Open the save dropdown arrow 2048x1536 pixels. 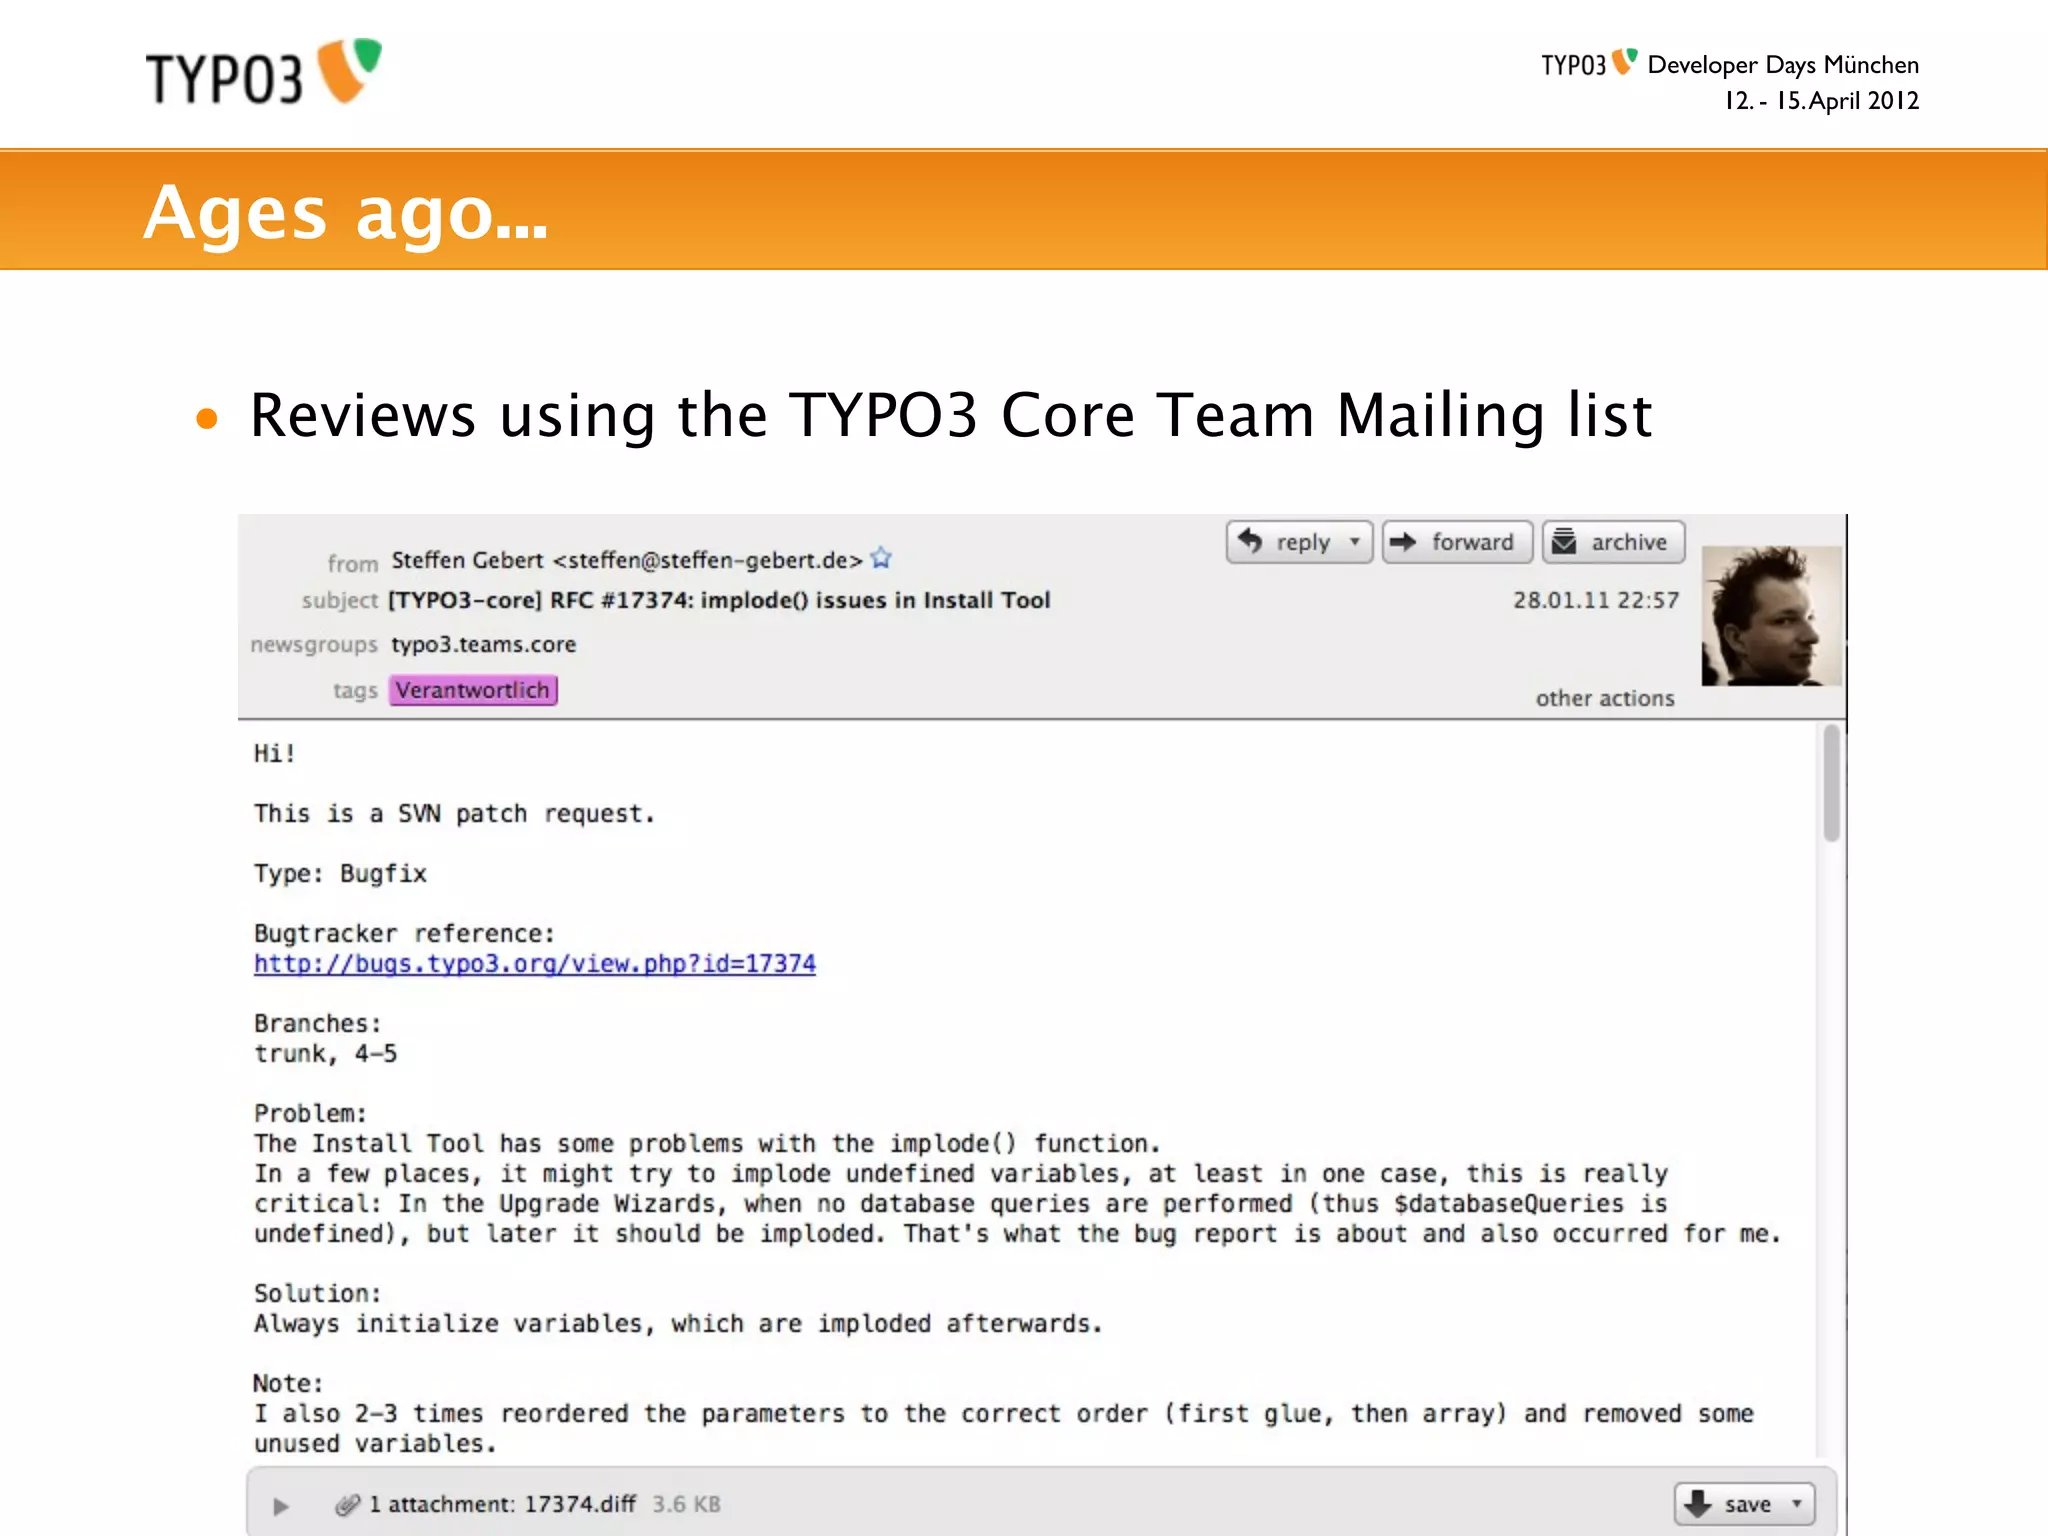pyautogui.click(x=1797, y=1504)
